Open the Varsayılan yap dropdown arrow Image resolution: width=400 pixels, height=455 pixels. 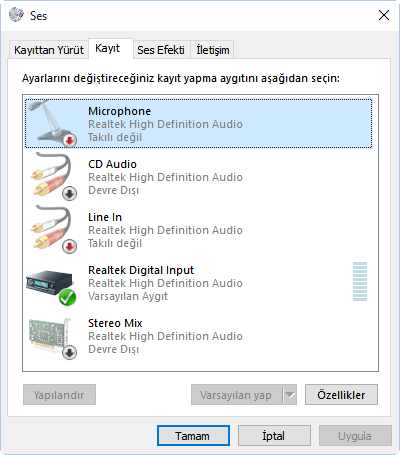[290, 395]
